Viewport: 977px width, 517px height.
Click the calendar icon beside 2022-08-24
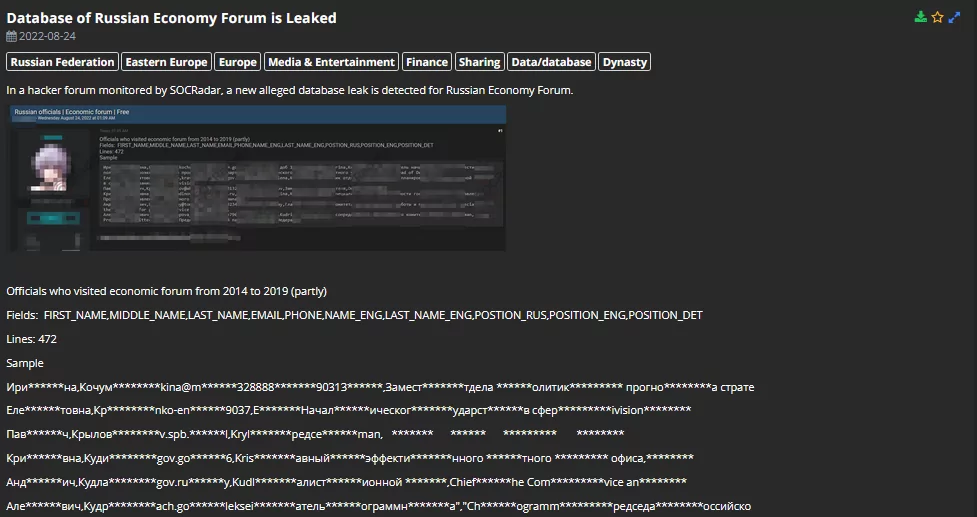[x=11, y=36]
